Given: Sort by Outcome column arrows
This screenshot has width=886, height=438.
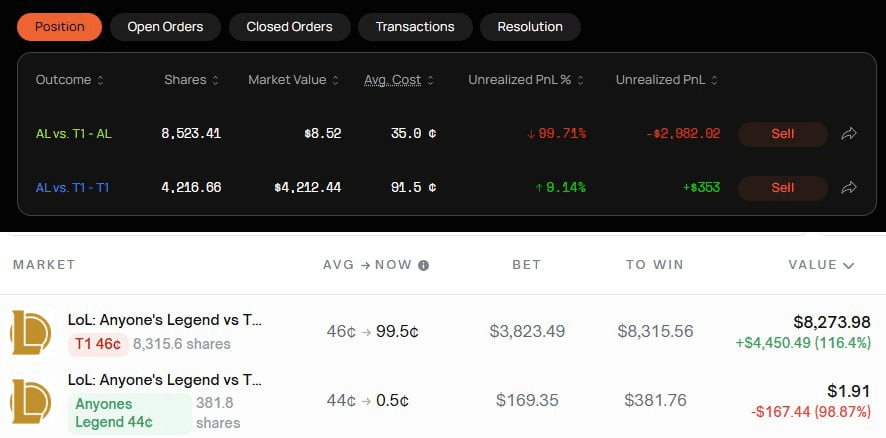Looking at the screenshot, I should (100, 80).
